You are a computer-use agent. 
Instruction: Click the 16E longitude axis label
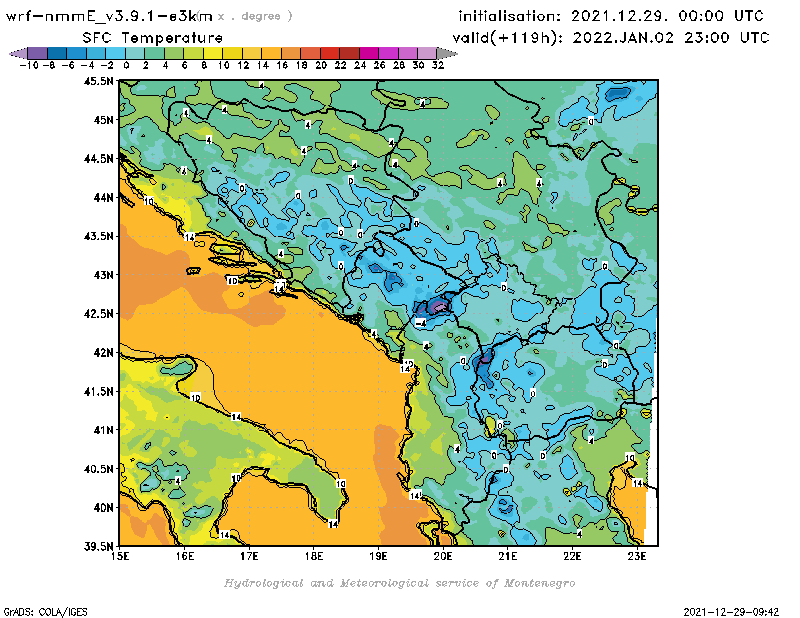[x=185, y=556]
